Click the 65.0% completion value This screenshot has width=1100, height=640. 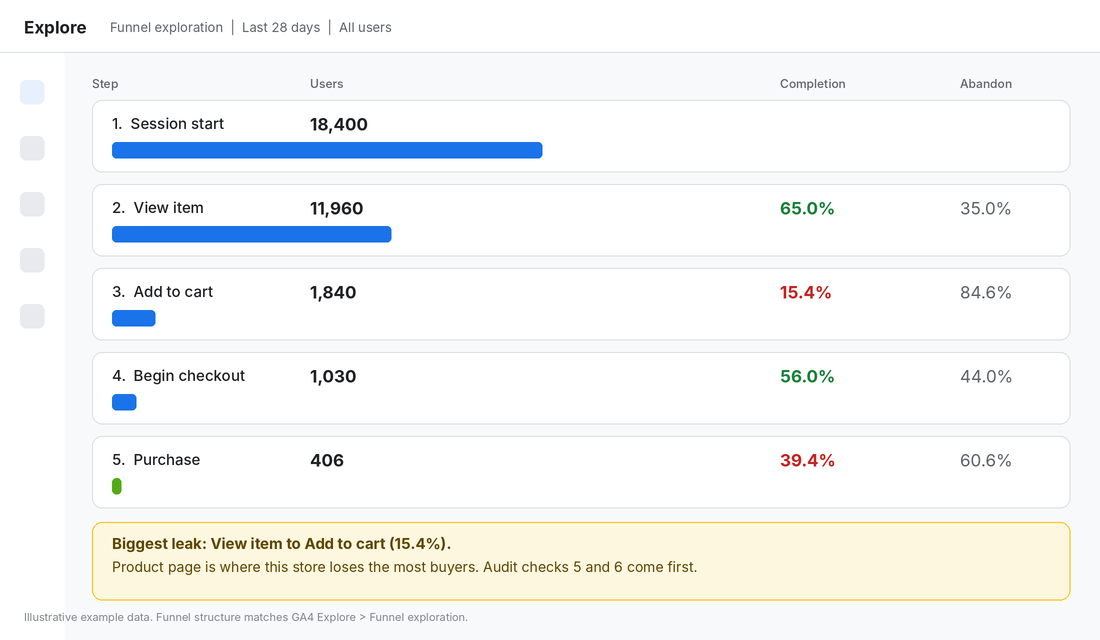click(x=807, y=208)
